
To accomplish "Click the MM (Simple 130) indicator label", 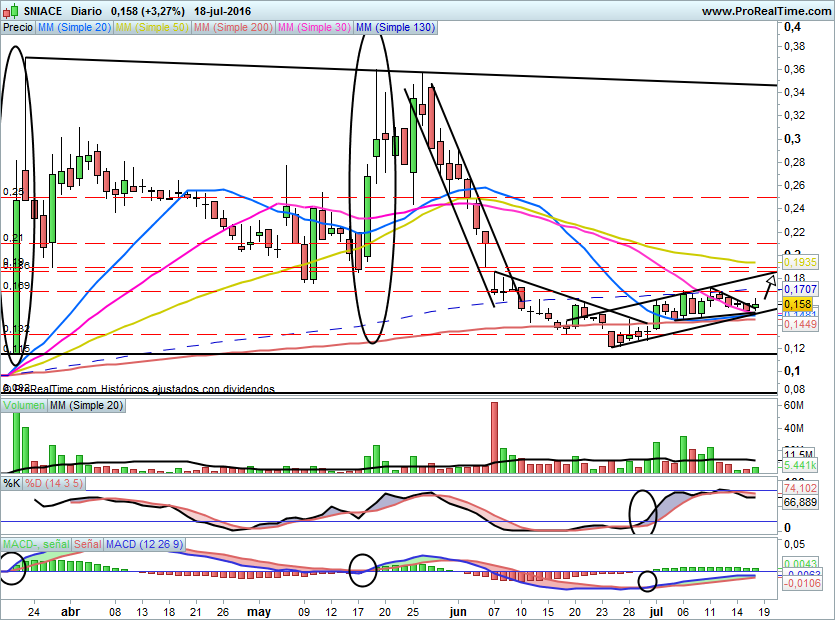I will [x=396, y=28].
